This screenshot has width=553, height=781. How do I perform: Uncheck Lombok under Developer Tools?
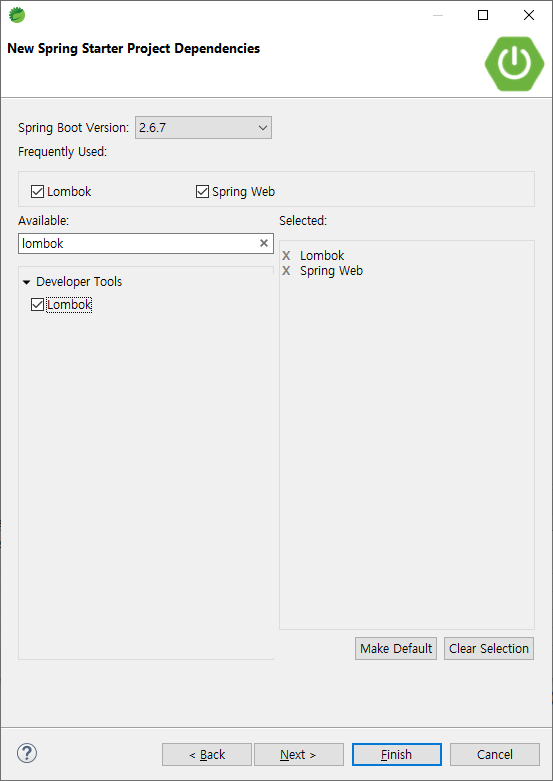coord(37,304)
